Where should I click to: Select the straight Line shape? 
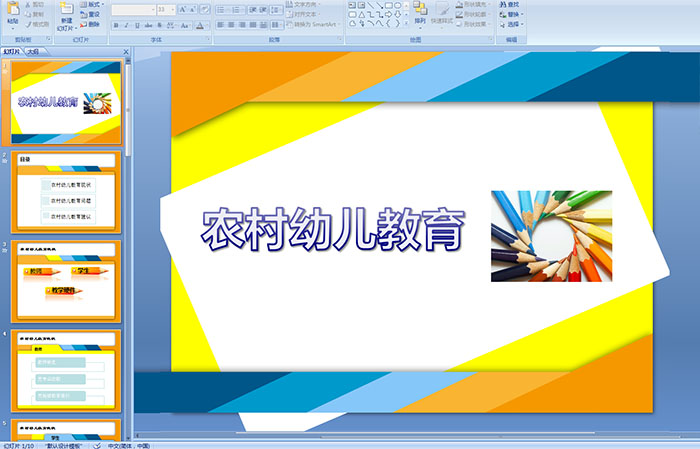[x=371, y=5]
